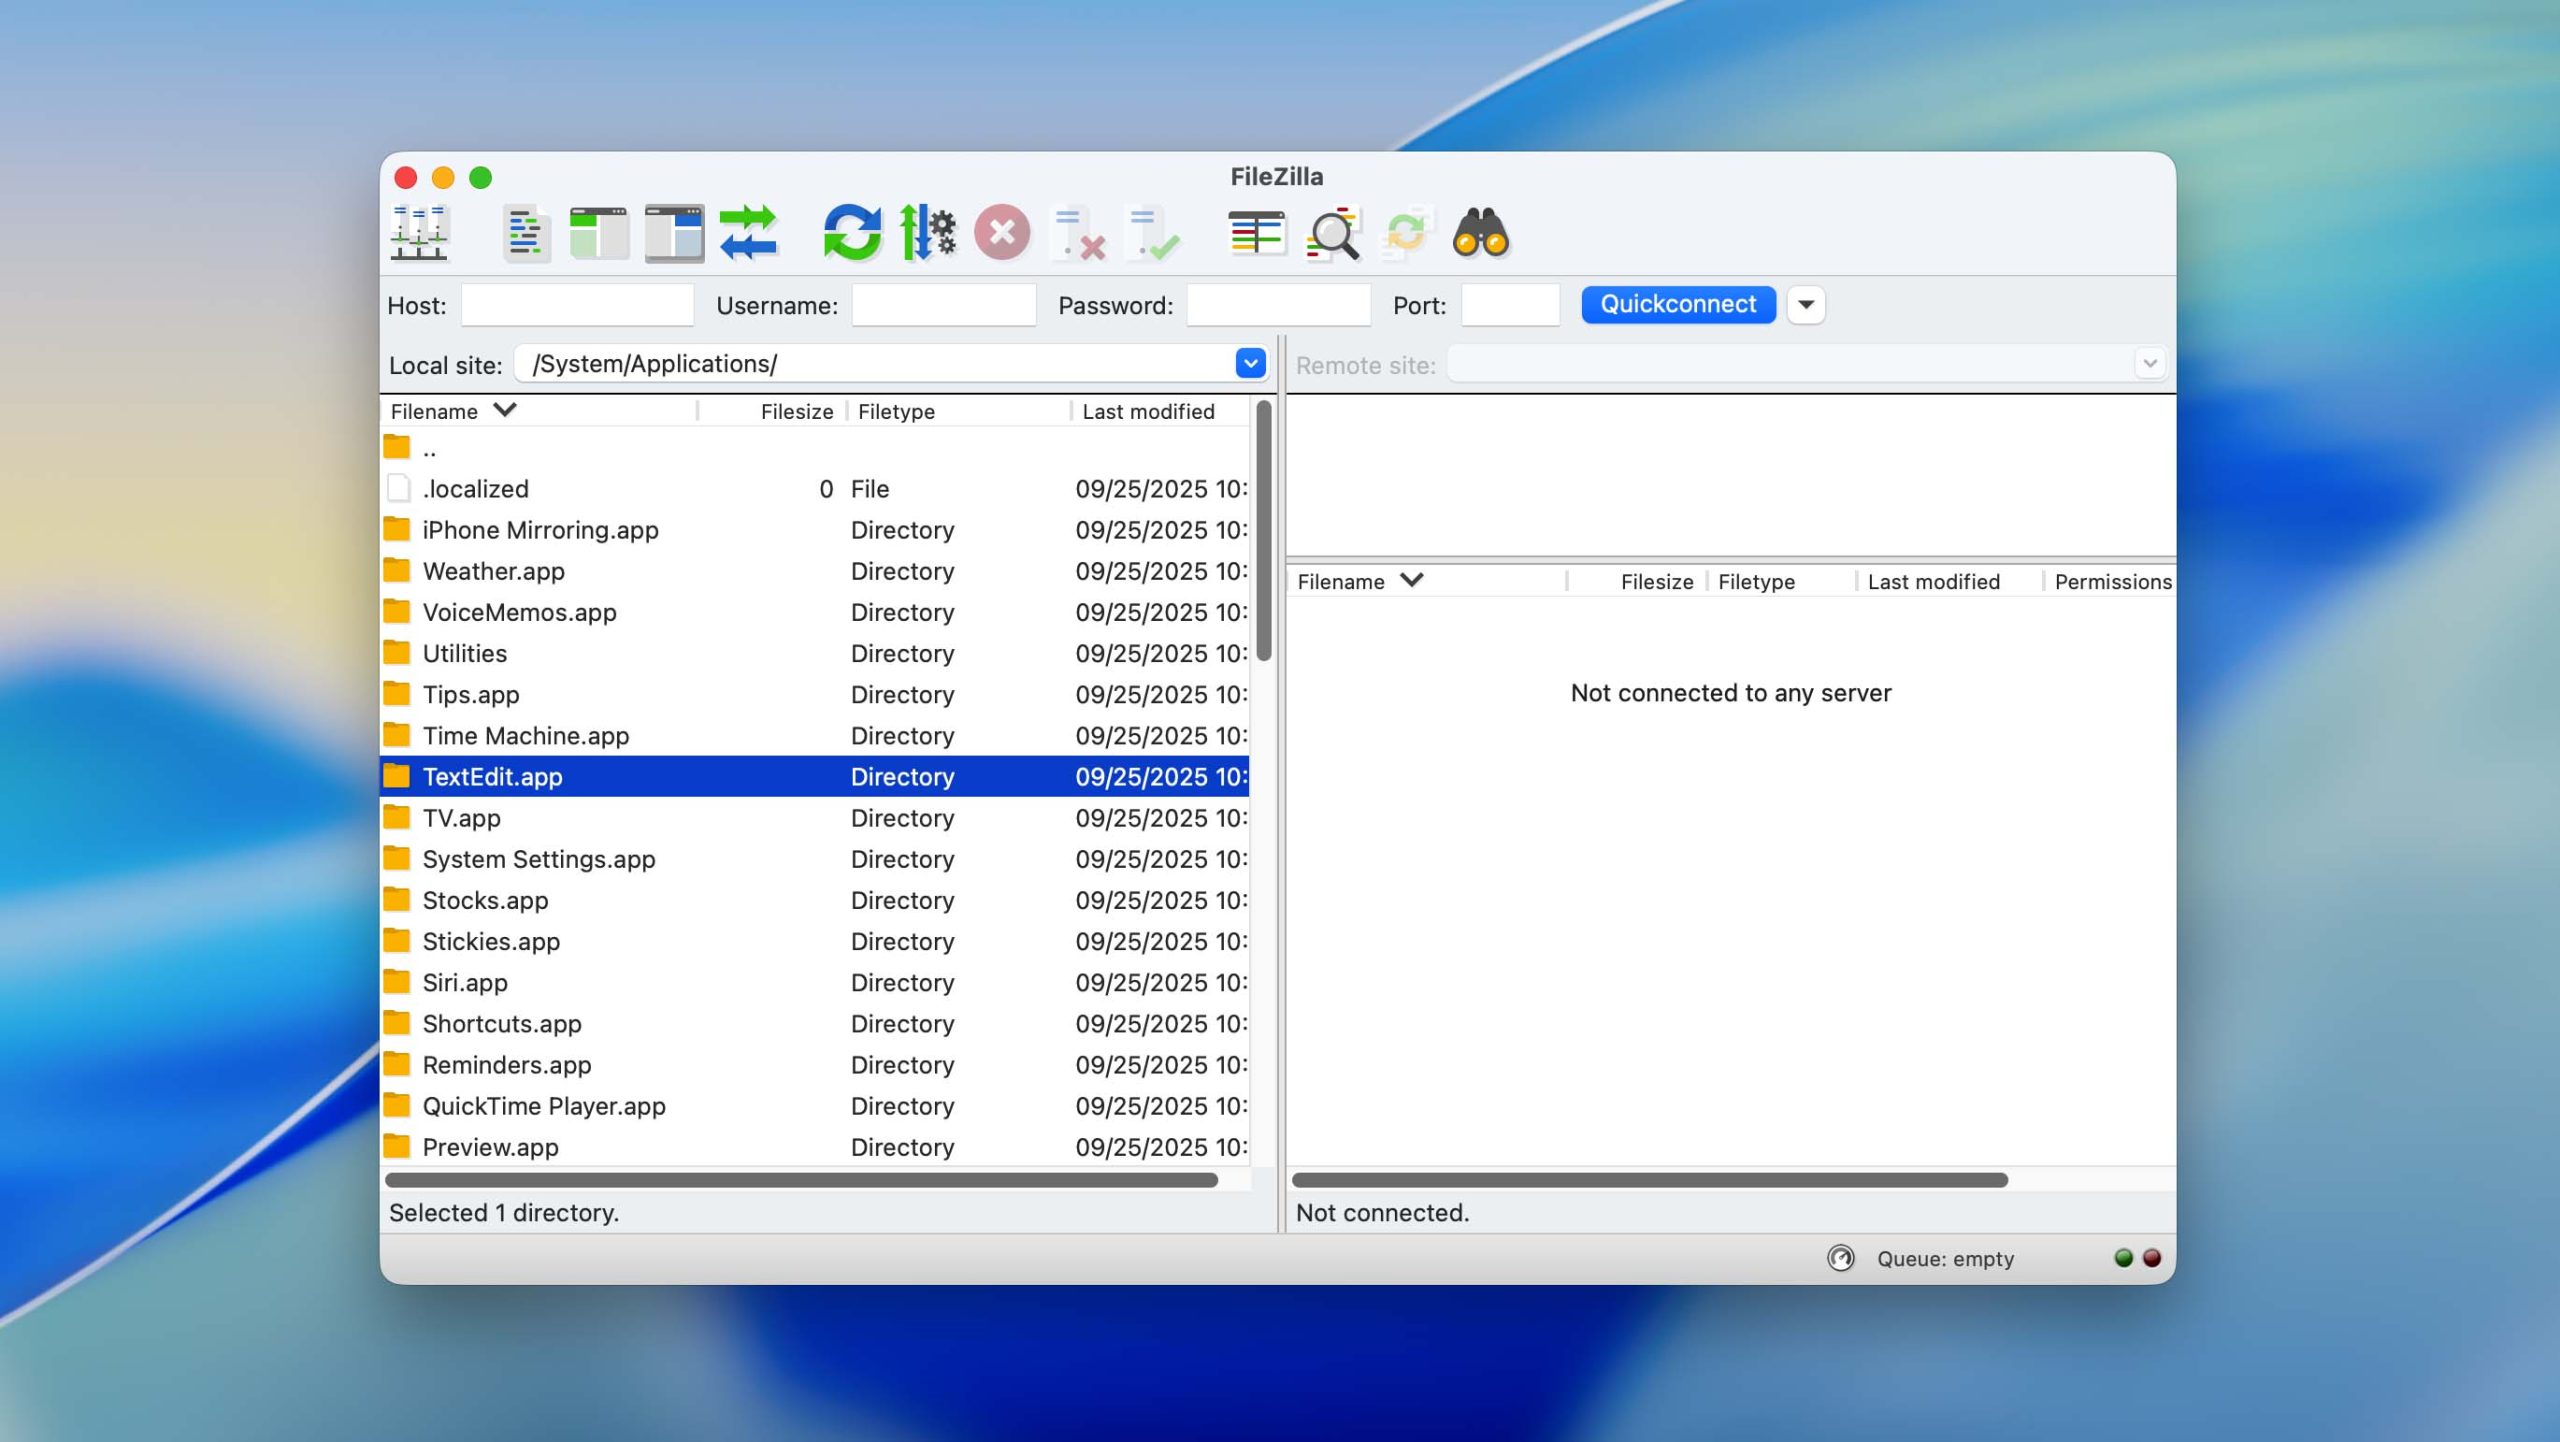This screenshot has height=1442, width=2560.
Task: Toggle the local directory tree view
Action: pyautogui.click(x=600, y=233)
